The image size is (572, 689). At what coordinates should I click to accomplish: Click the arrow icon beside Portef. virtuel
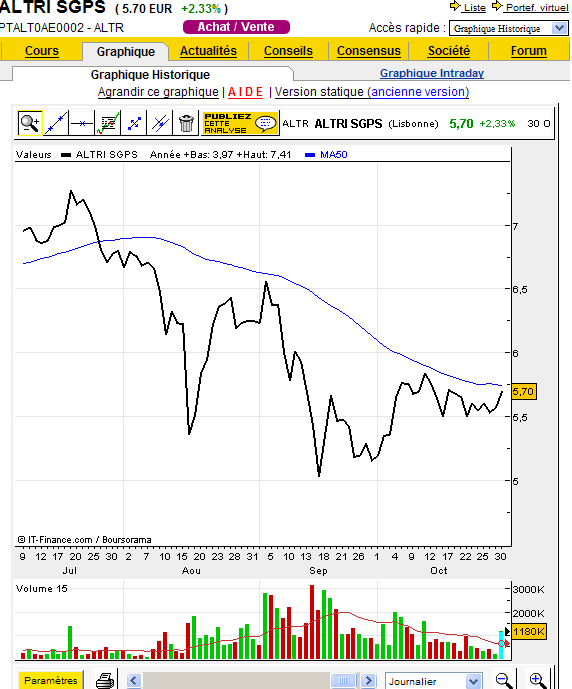click(x=496, y=6)
